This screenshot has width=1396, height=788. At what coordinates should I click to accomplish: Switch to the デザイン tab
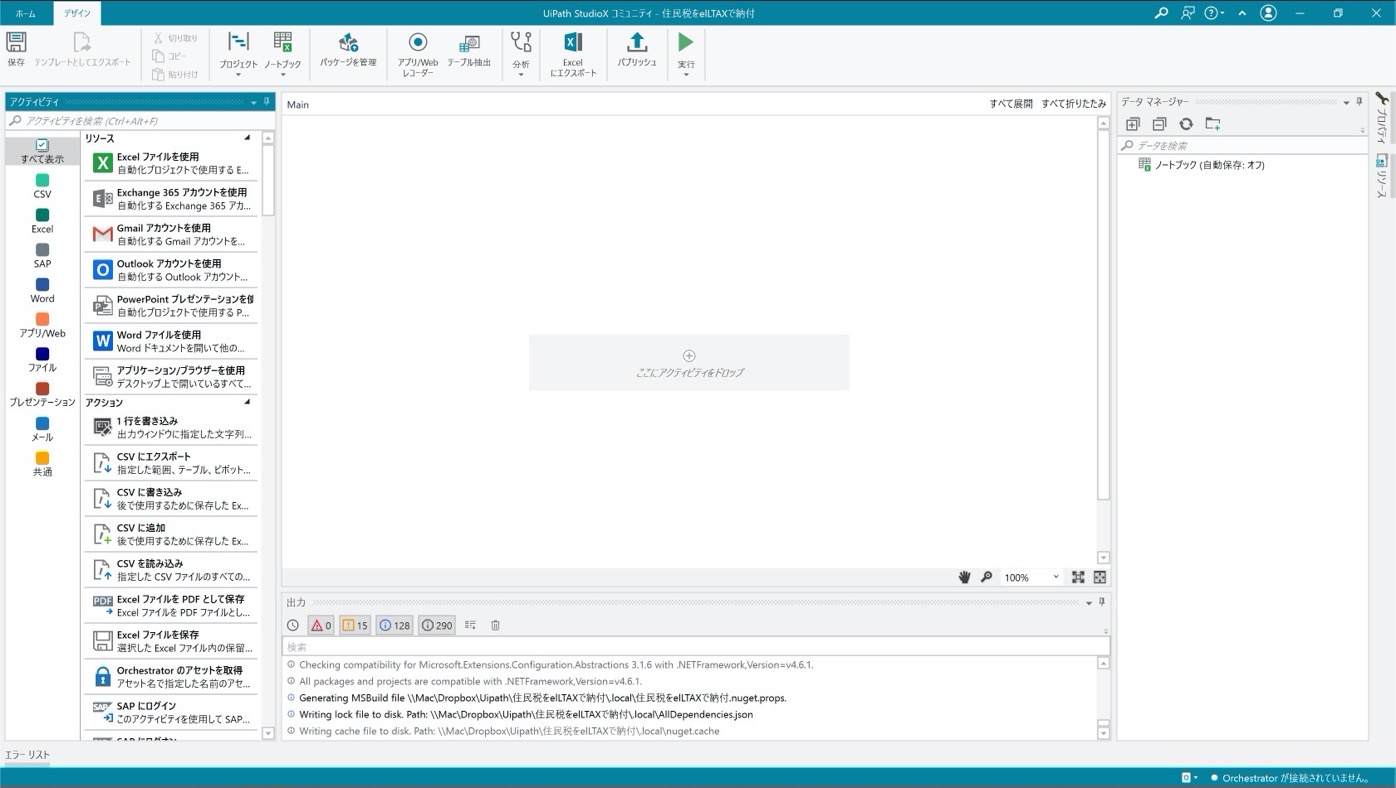coord(77,13)
